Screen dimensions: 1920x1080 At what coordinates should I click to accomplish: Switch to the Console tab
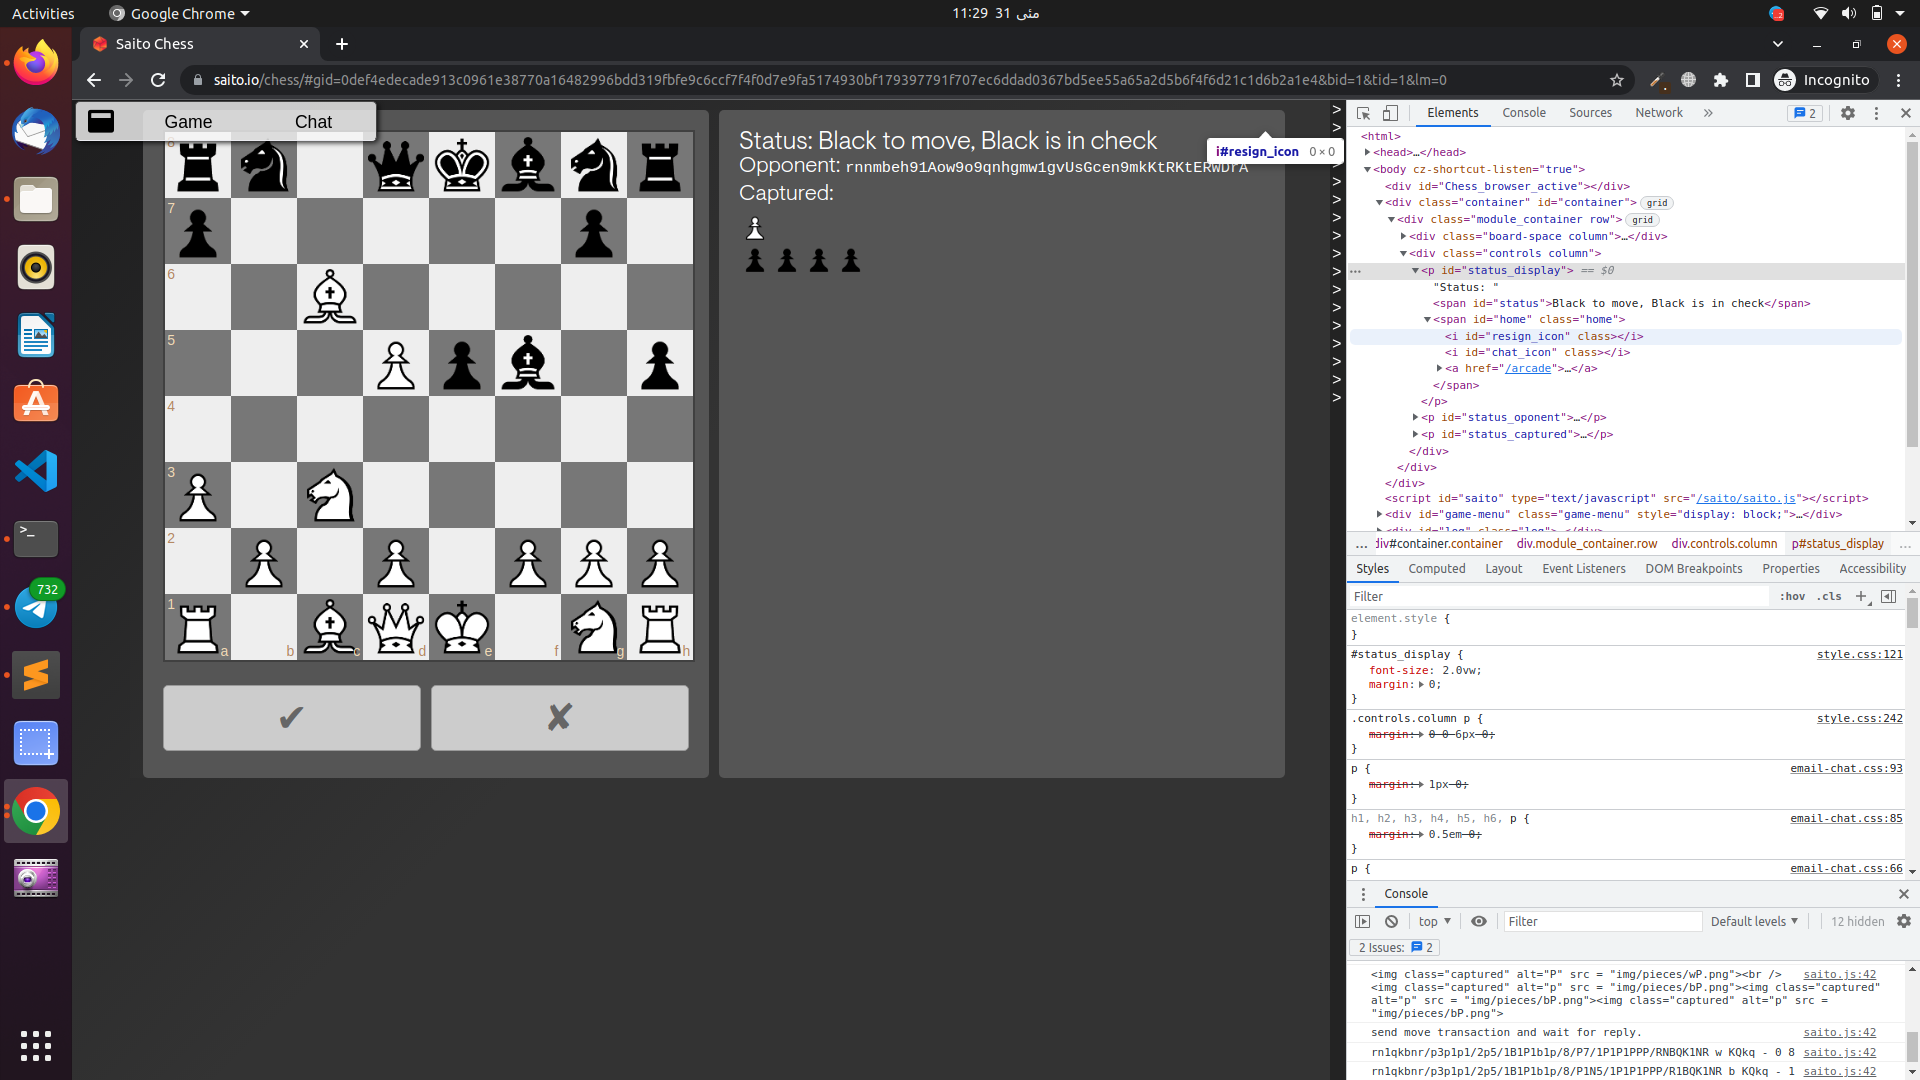pos(1524,113)
